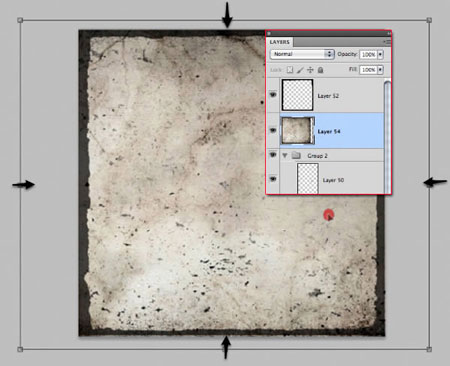Select the Layer 50 thumbnail
Viewport: 450px width, 366px height.
[x=308, y=178]
